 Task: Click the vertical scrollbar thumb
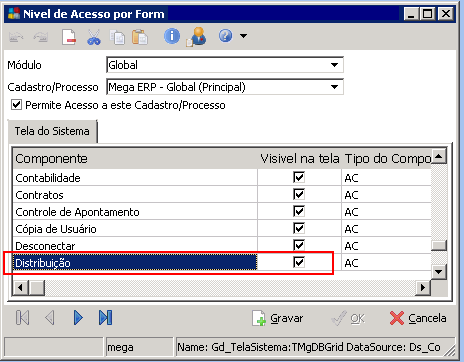pos(439,245)
